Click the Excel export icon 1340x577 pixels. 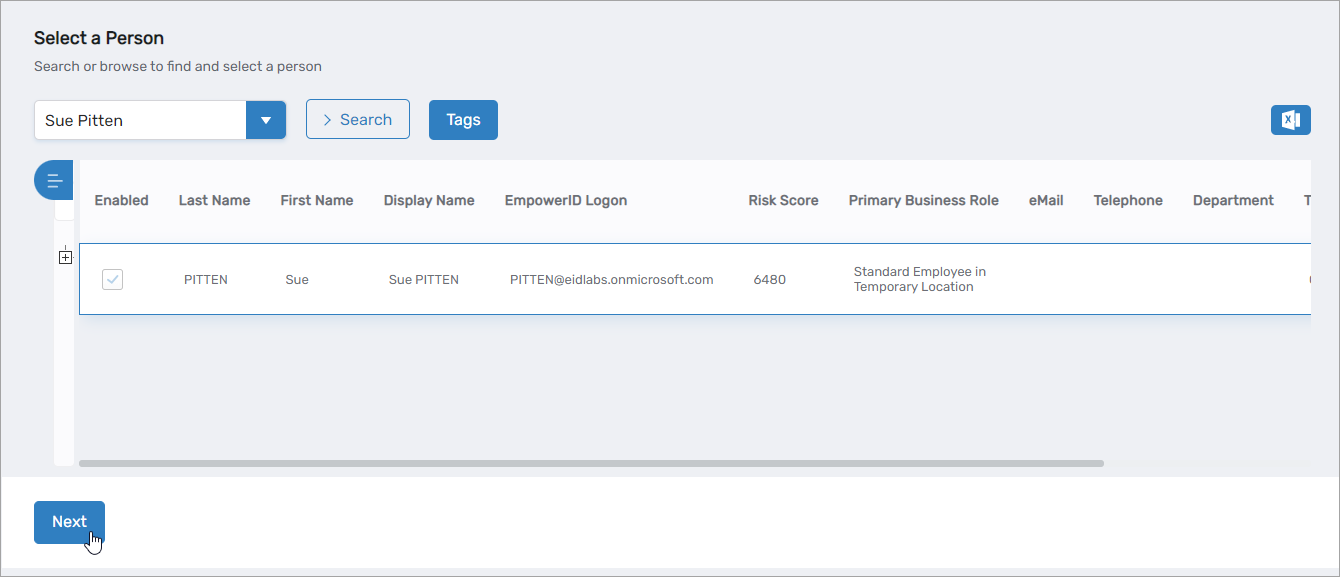click(x=1290, y=120)
